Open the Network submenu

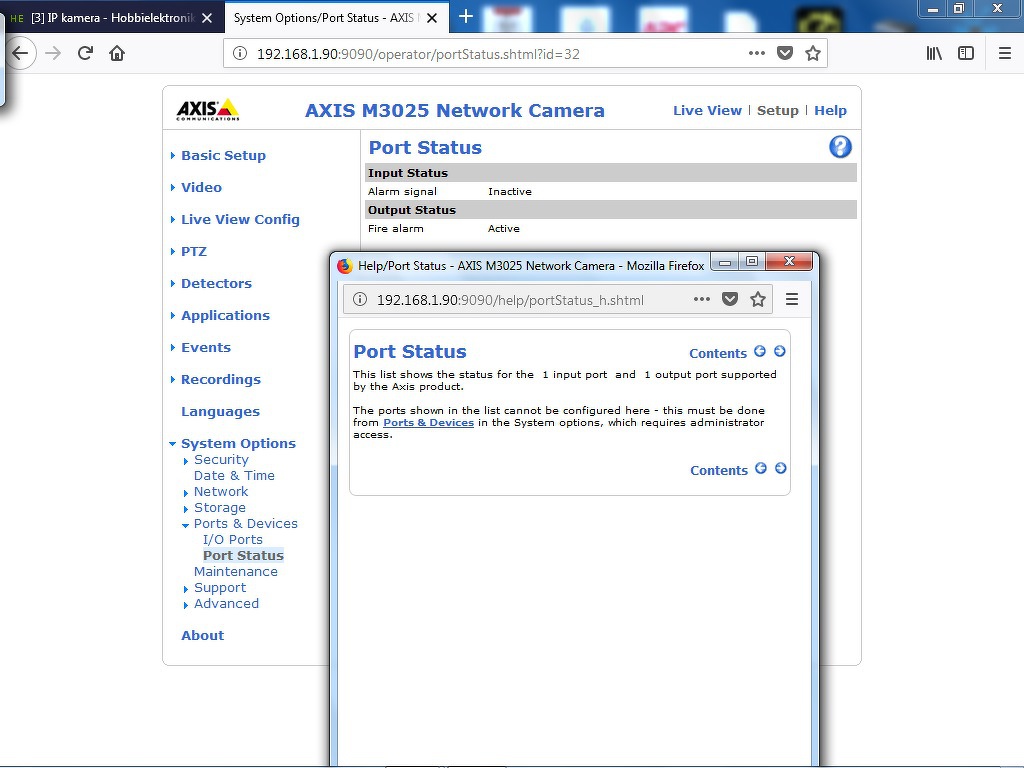pyautogui.click(x=221, y=492)
